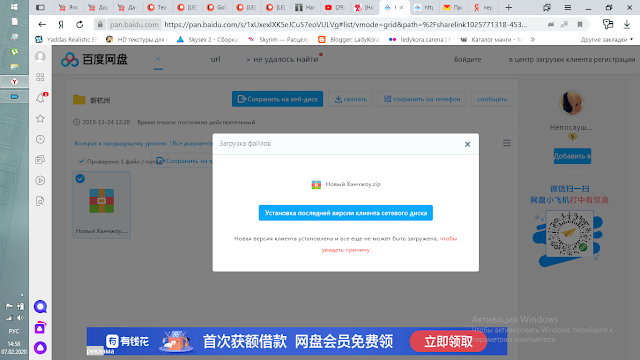Click the padlock site security icon
The width and height of the screenshot is (640, 360).
(x=100, y=24)
